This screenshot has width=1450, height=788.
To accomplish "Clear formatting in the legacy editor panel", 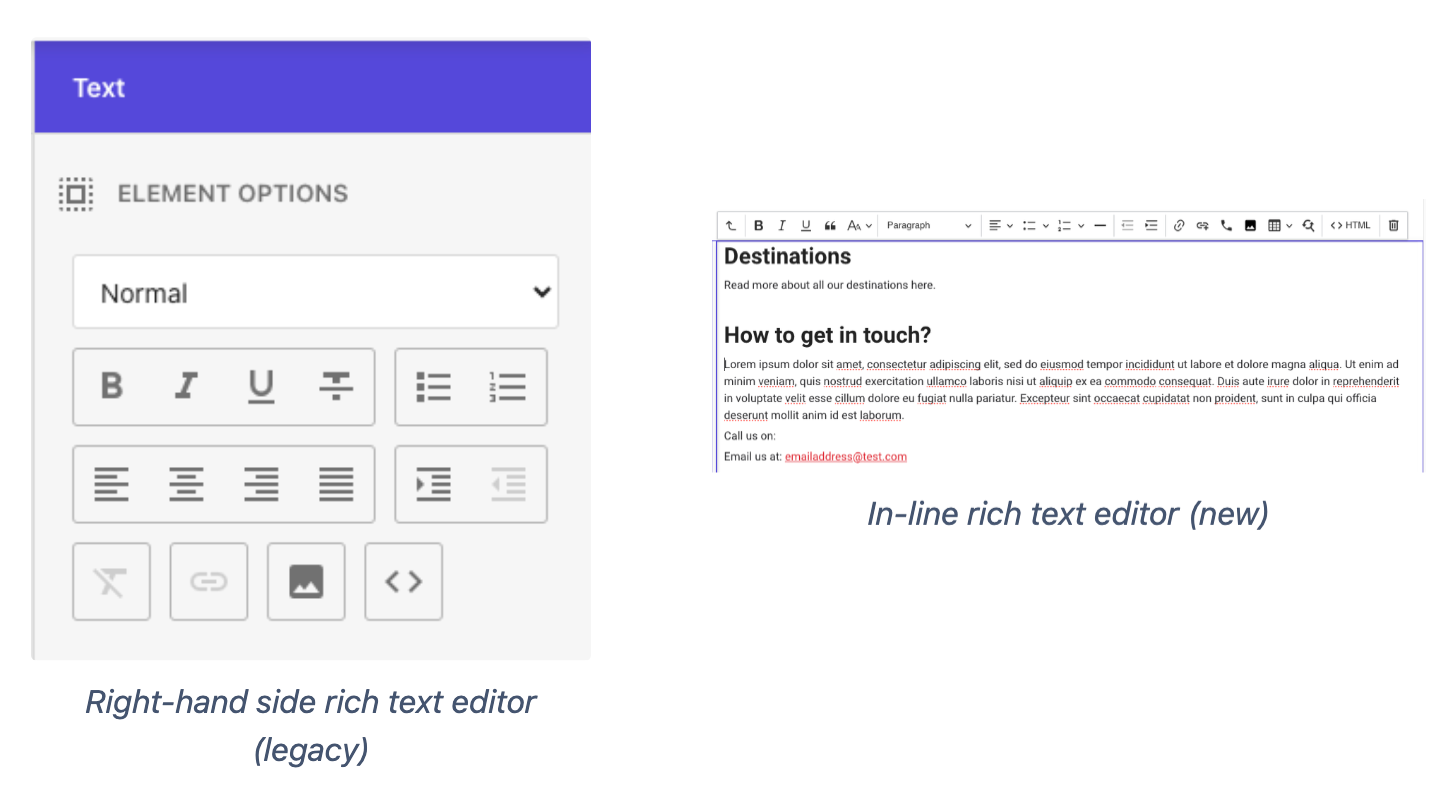I will [111, 582].
